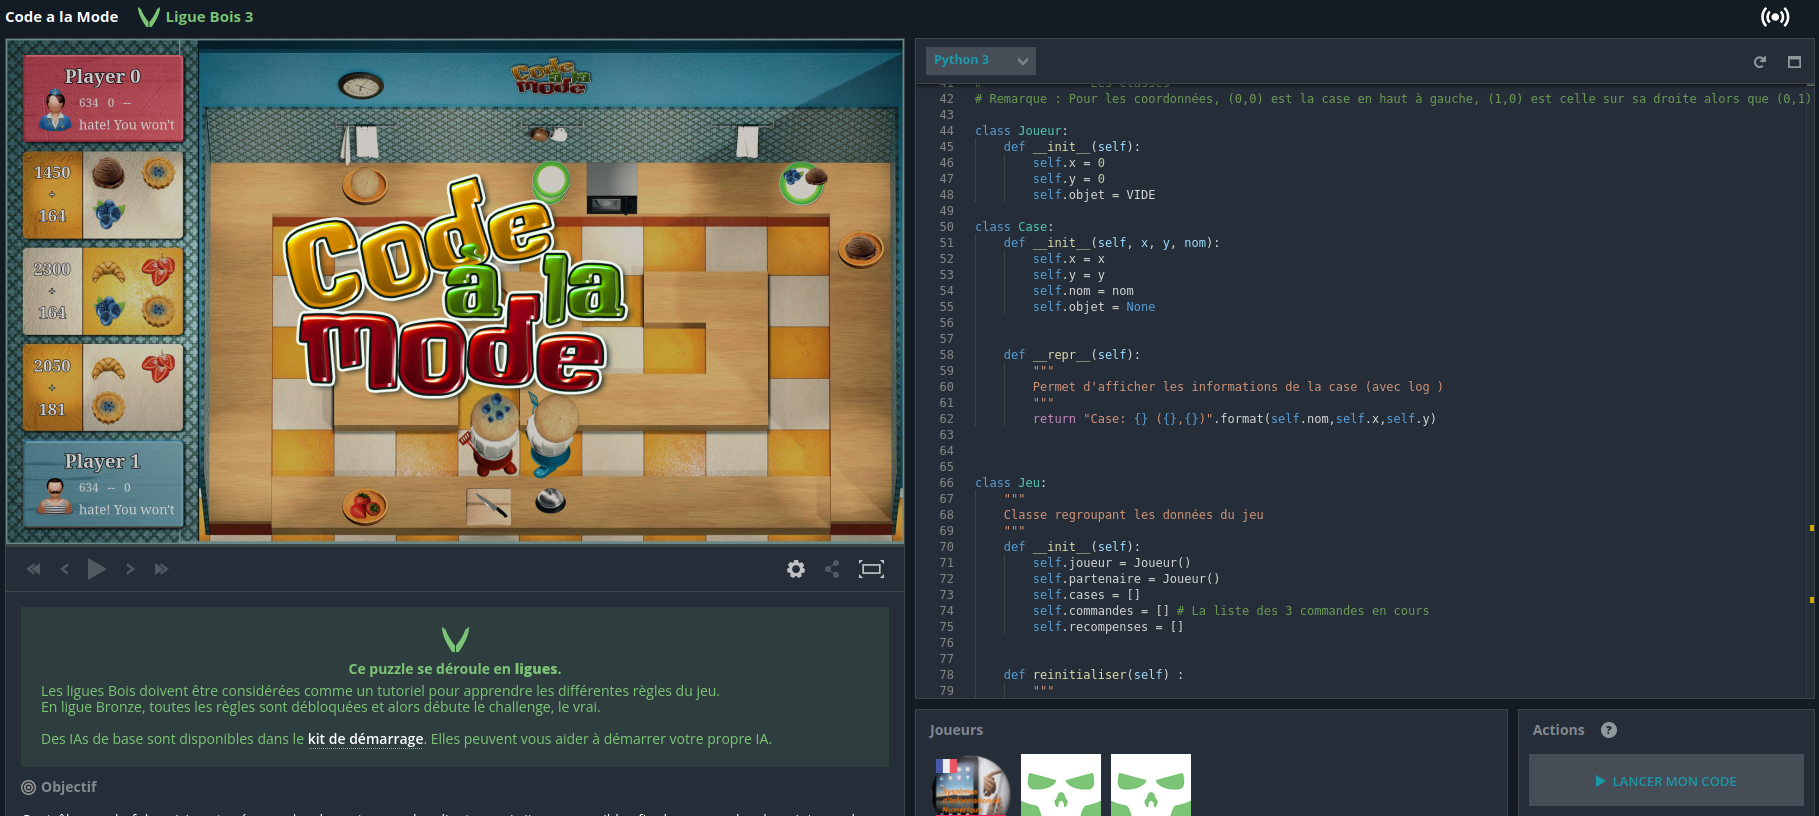Click the Code a la Mode title
The width and height of the screenshot is (1819, 816).
pyautogui.click(x=62, y=17)
